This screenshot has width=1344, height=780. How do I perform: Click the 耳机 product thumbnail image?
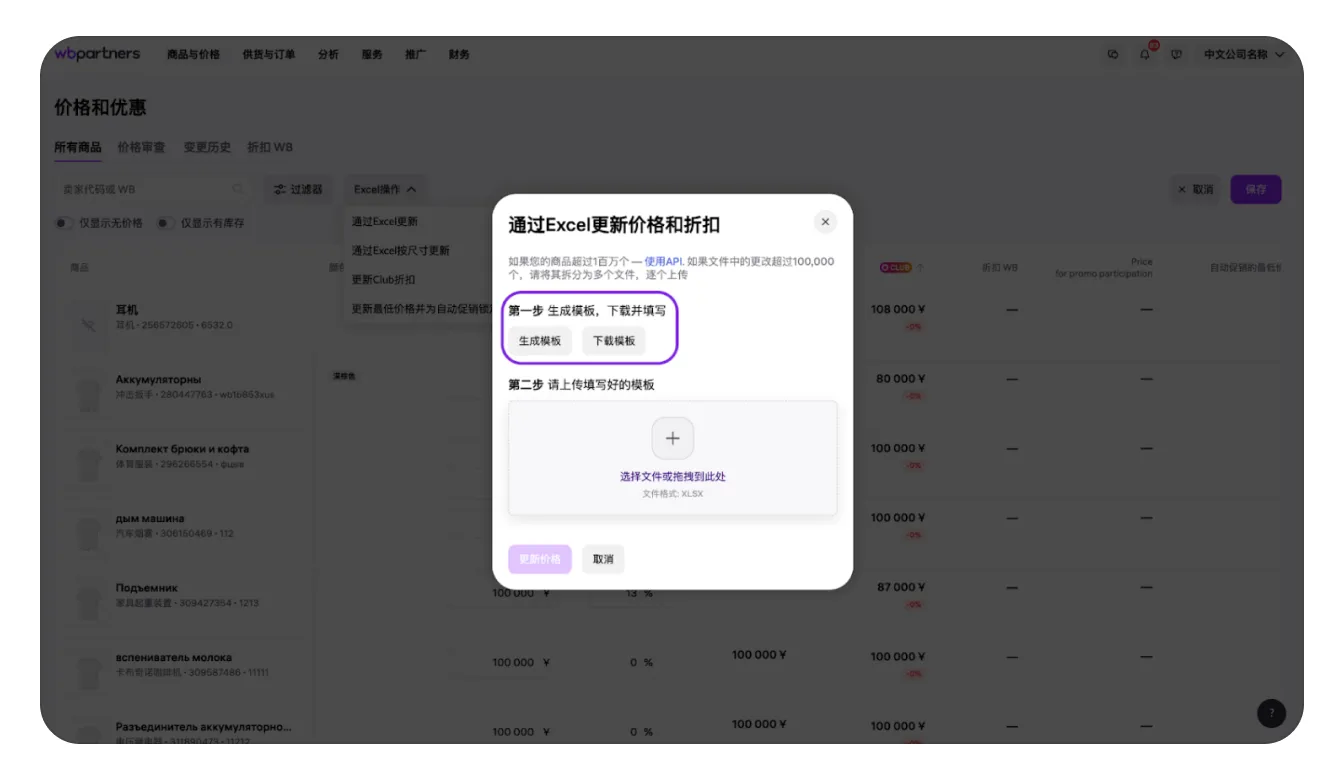[x=88, y=318]
